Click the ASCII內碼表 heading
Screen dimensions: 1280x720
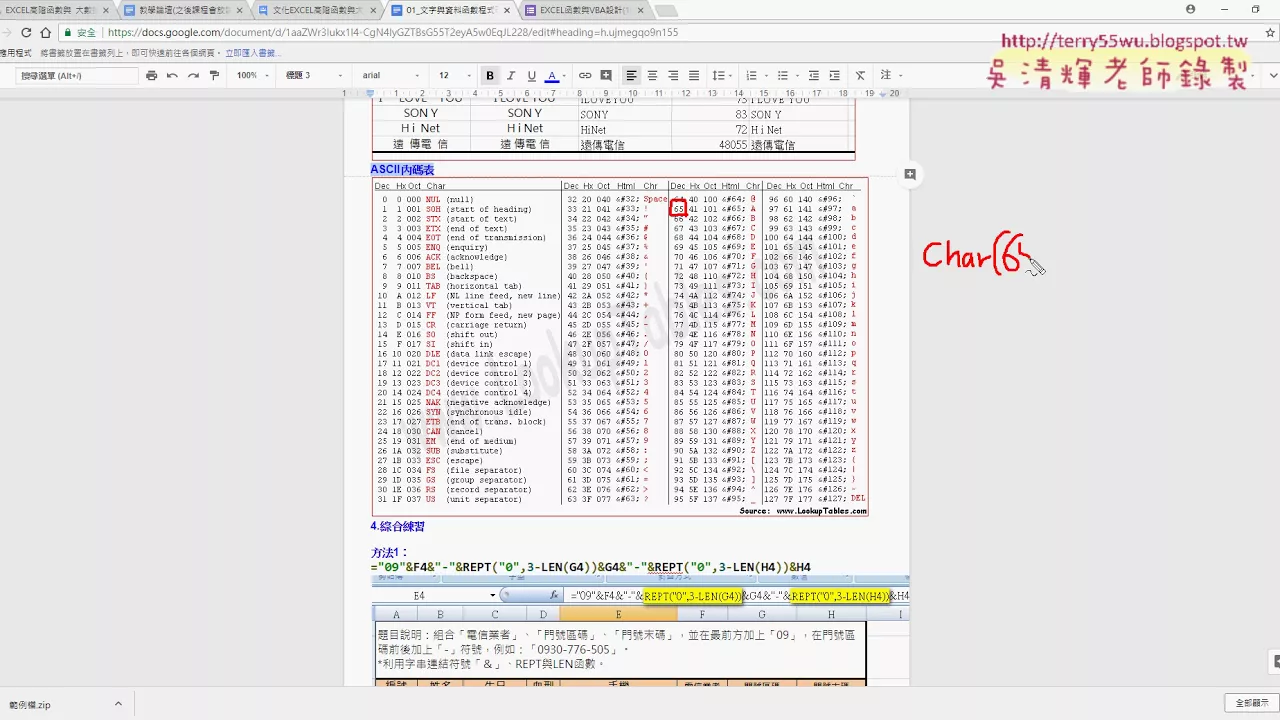tap(402, 170)
